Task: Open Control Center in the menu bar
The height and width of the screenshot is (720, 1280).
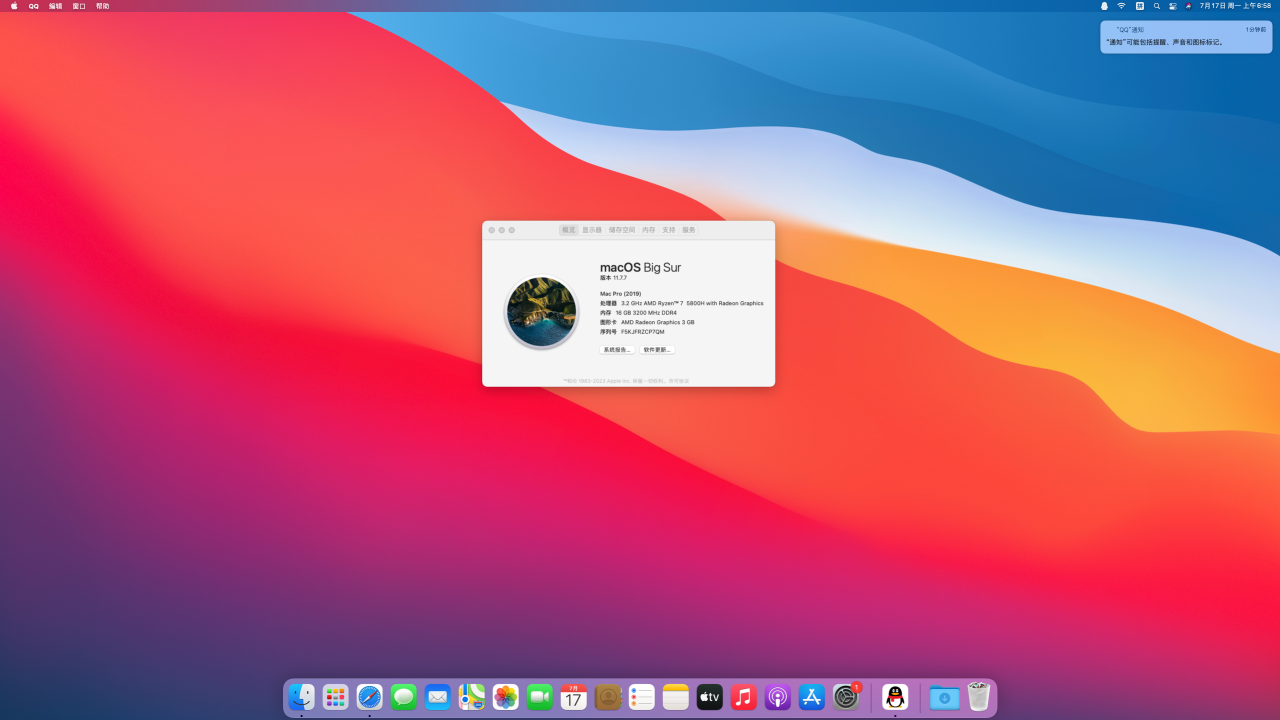Action: [1173, 6]
